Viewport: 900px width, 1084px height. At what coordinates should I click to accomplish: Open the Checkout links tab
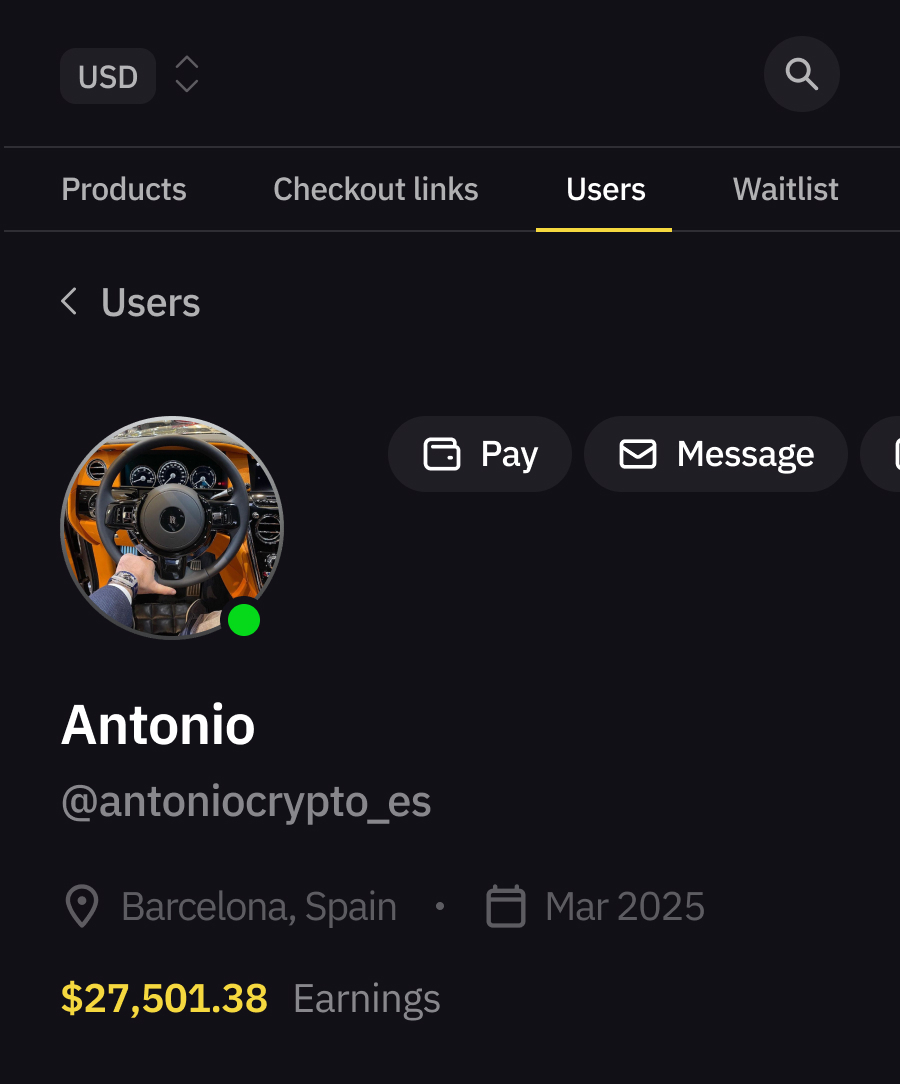(376, 189)
